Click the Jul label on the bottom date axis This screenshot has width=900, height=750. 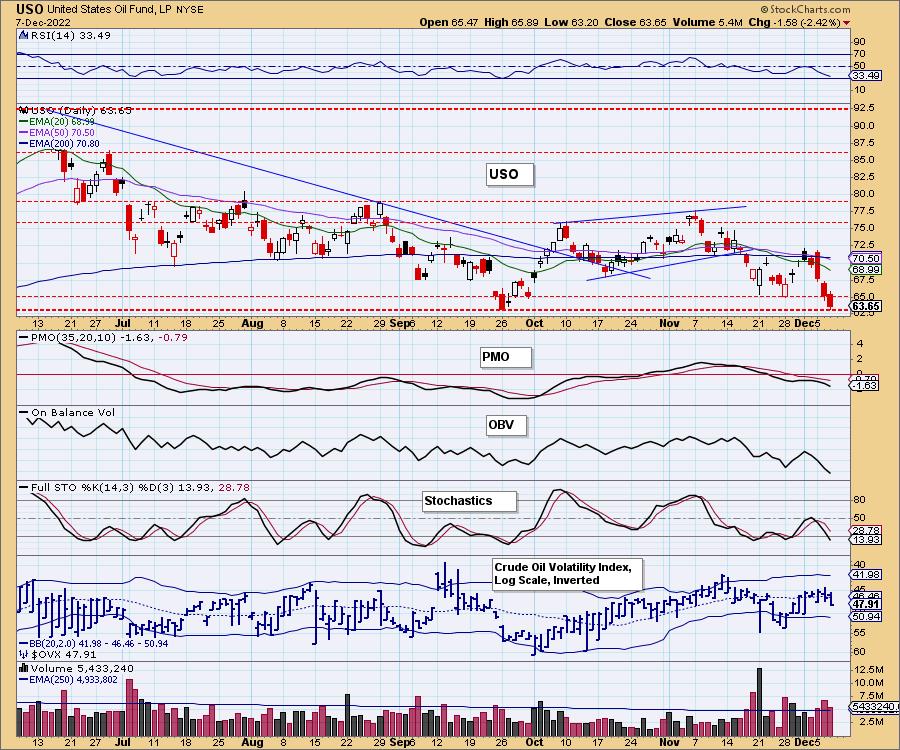click(x=122, y=742)
